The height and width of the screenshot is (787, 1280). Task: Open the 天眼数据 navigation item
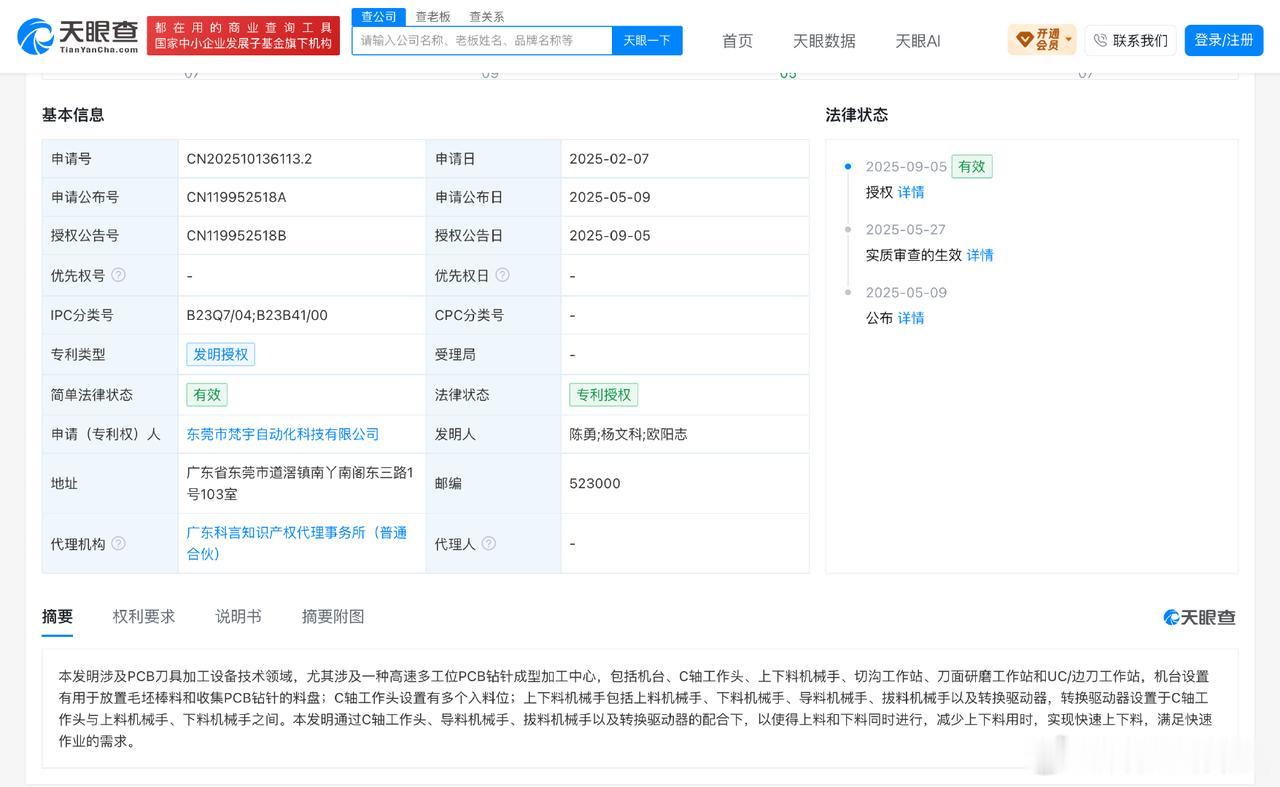tap(824, 41)
